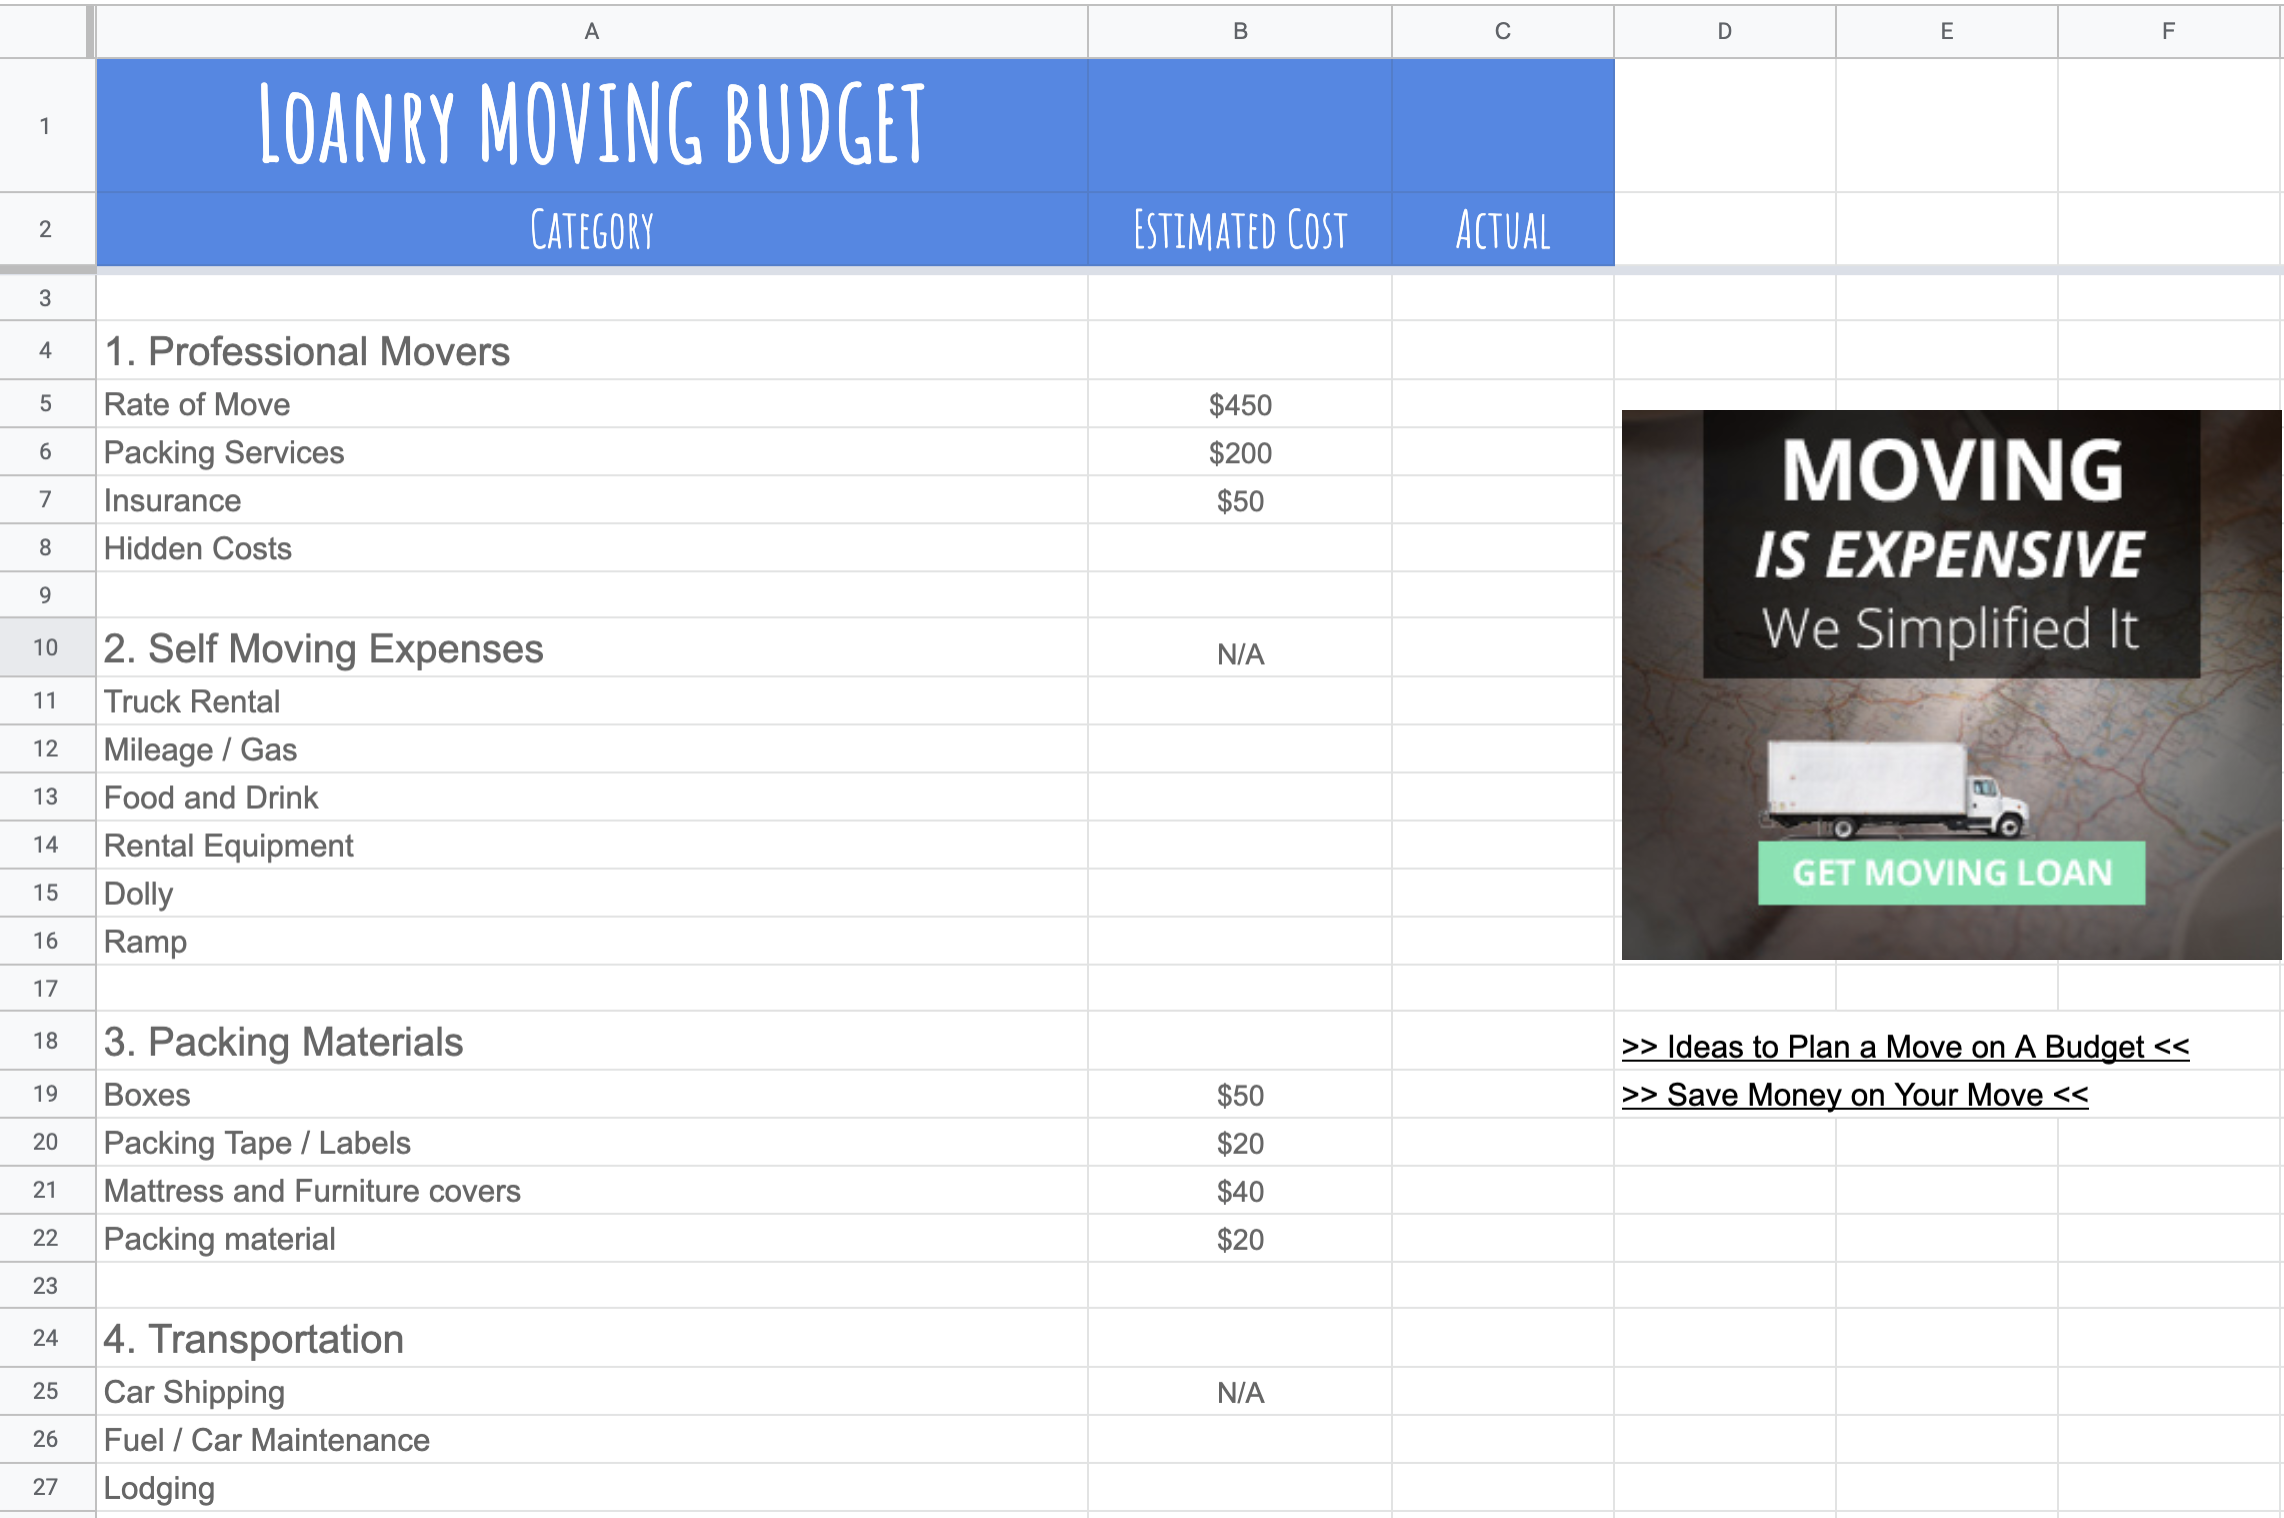The image size is (2284, 1518).
Task: Select column A header
Action: click(591, 31)
